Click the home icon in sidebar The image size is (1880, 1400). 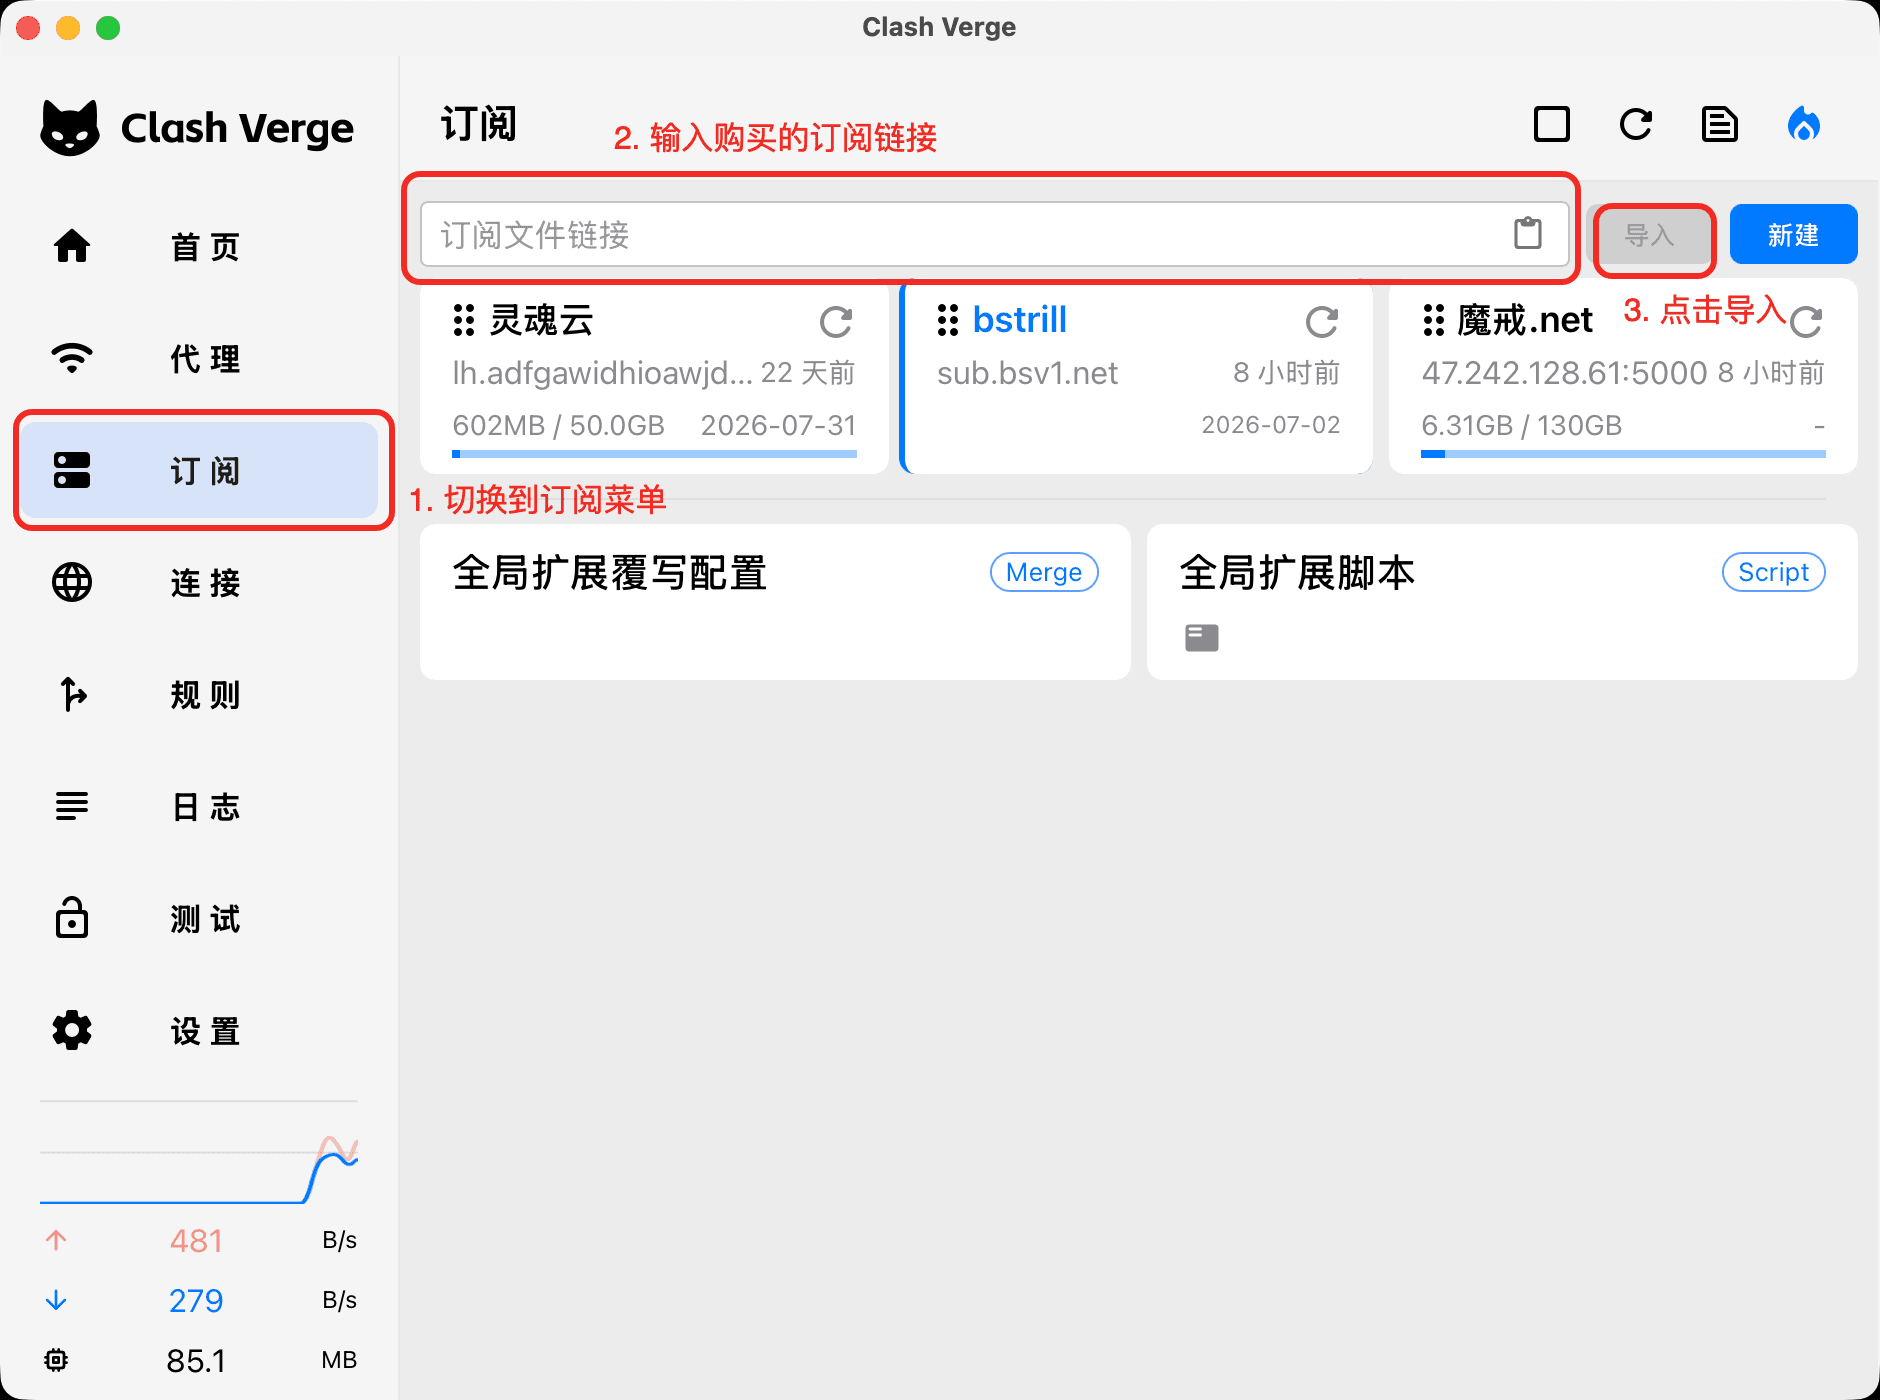click(x=72, y=246)
